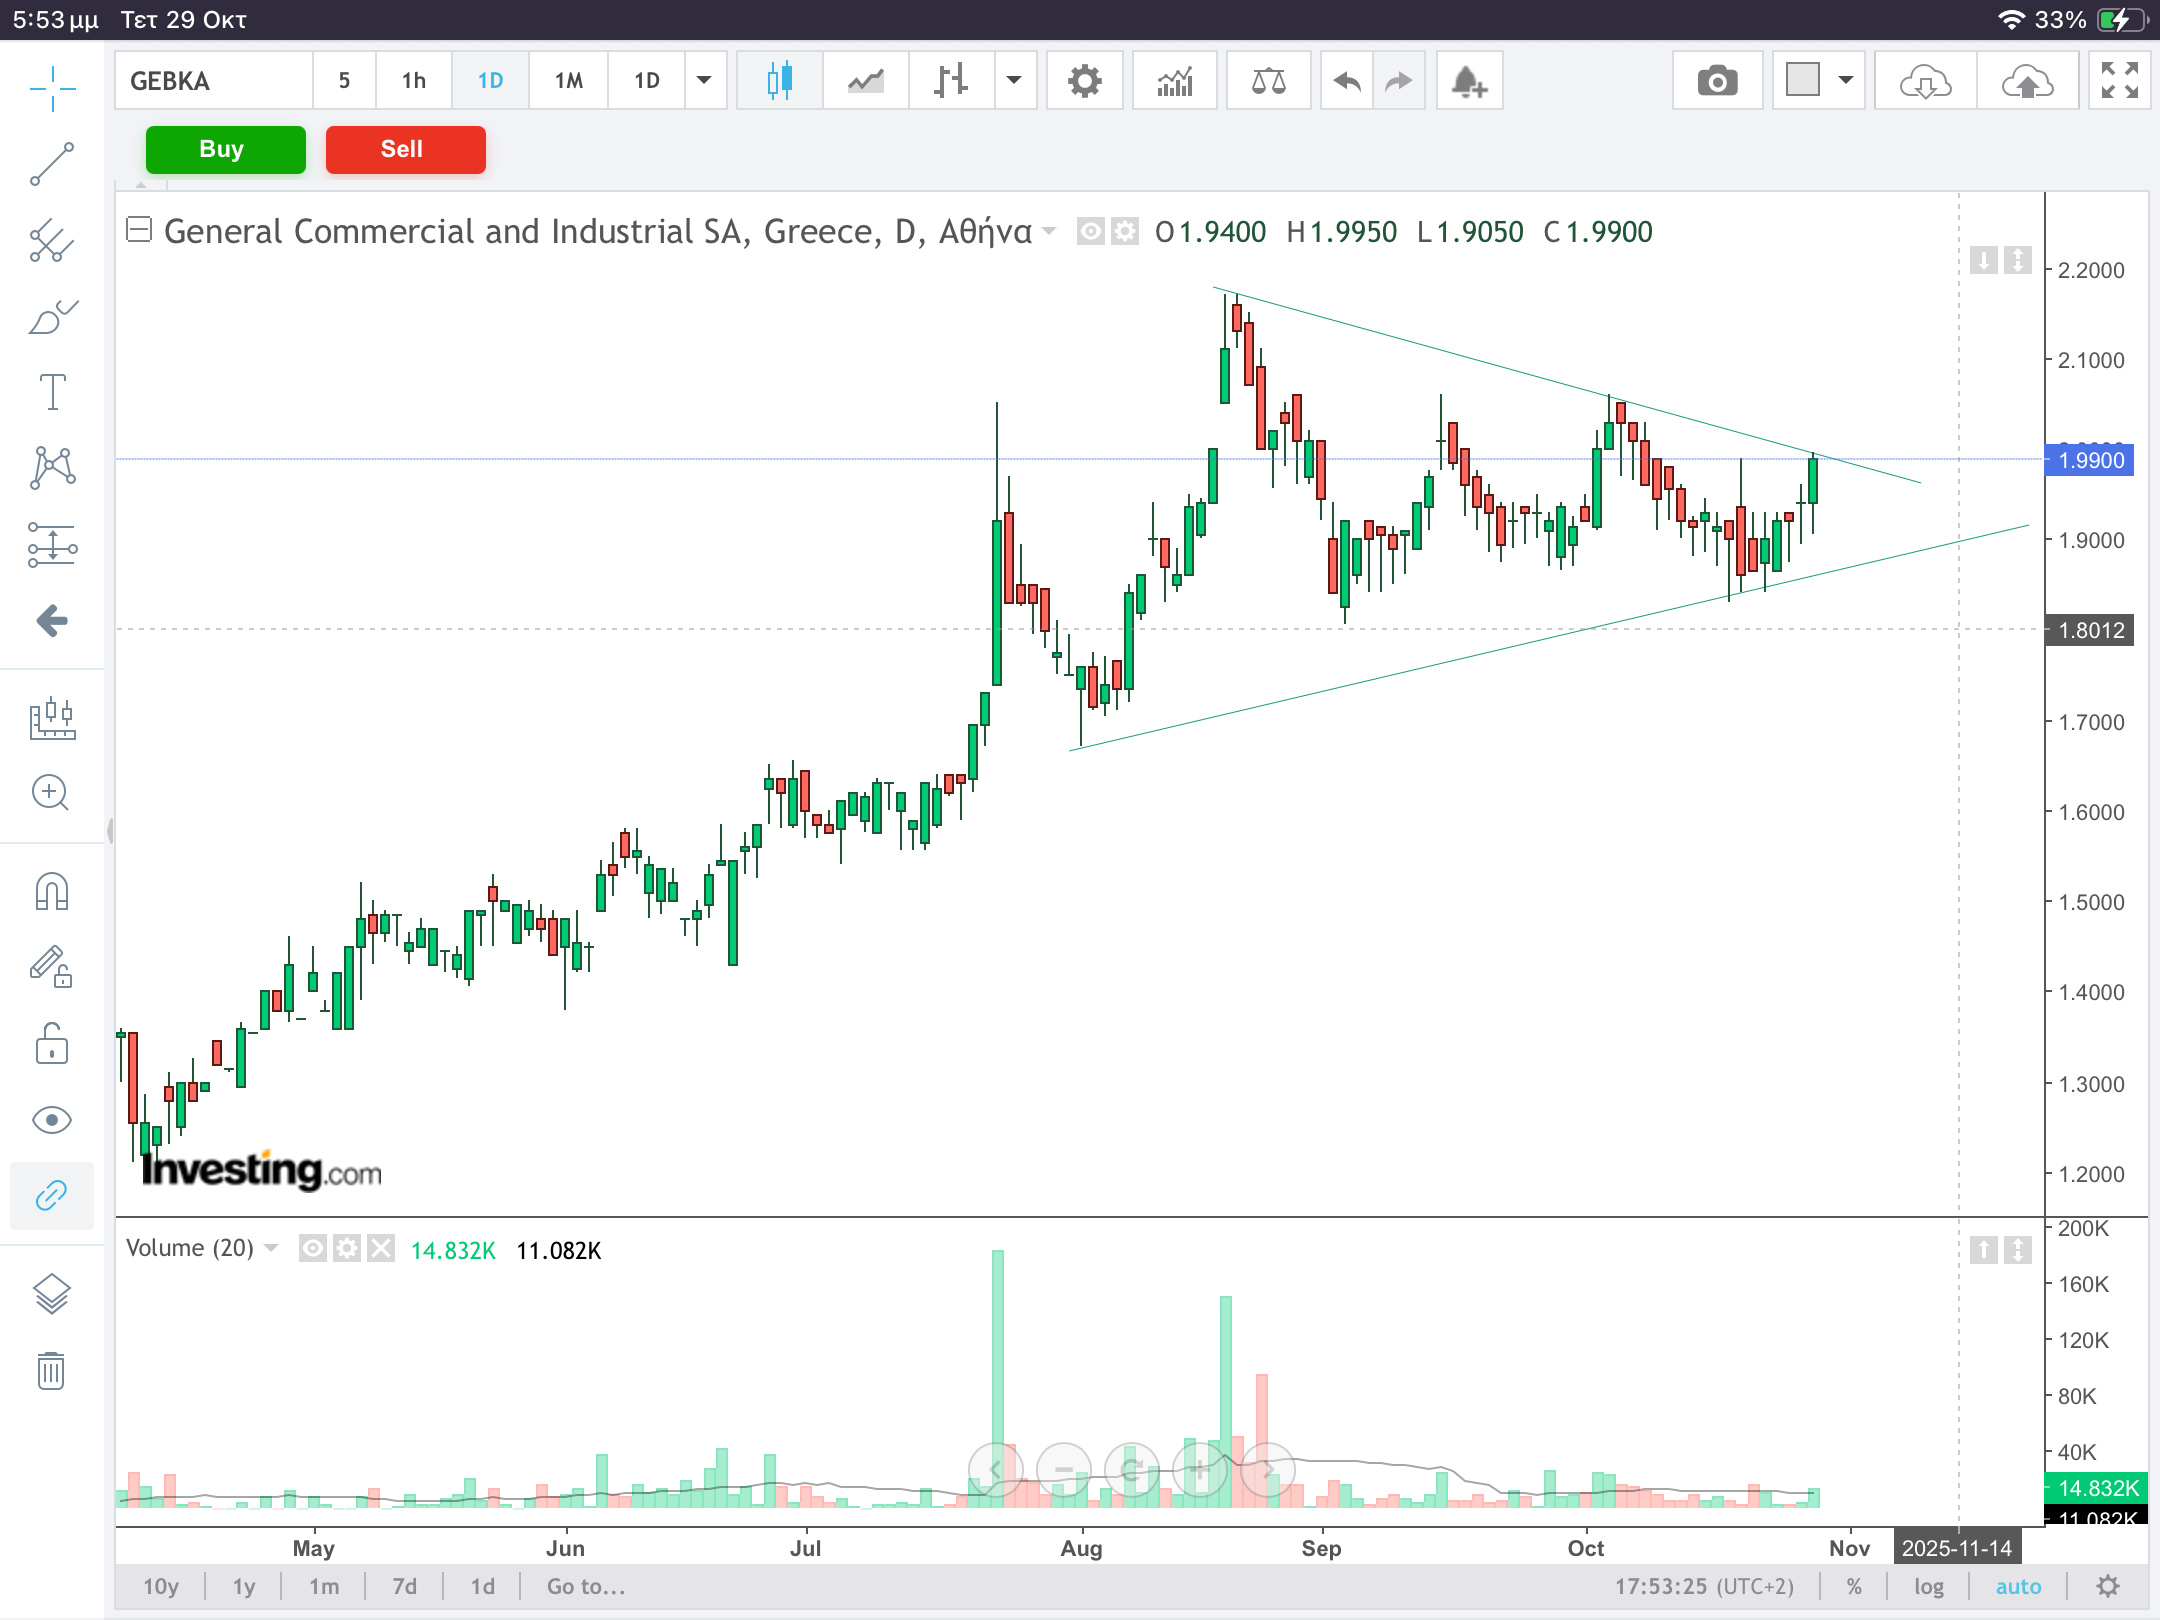This screenshot has height=1620, width=2160.
Task: Open the chart settings gear
Action: 1084,81
